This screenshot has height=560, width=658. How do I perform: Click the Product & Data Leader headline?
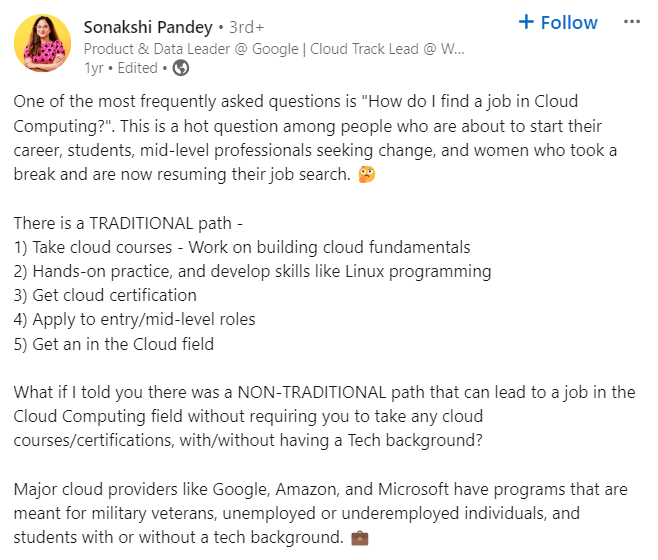(x=272, y=48)
